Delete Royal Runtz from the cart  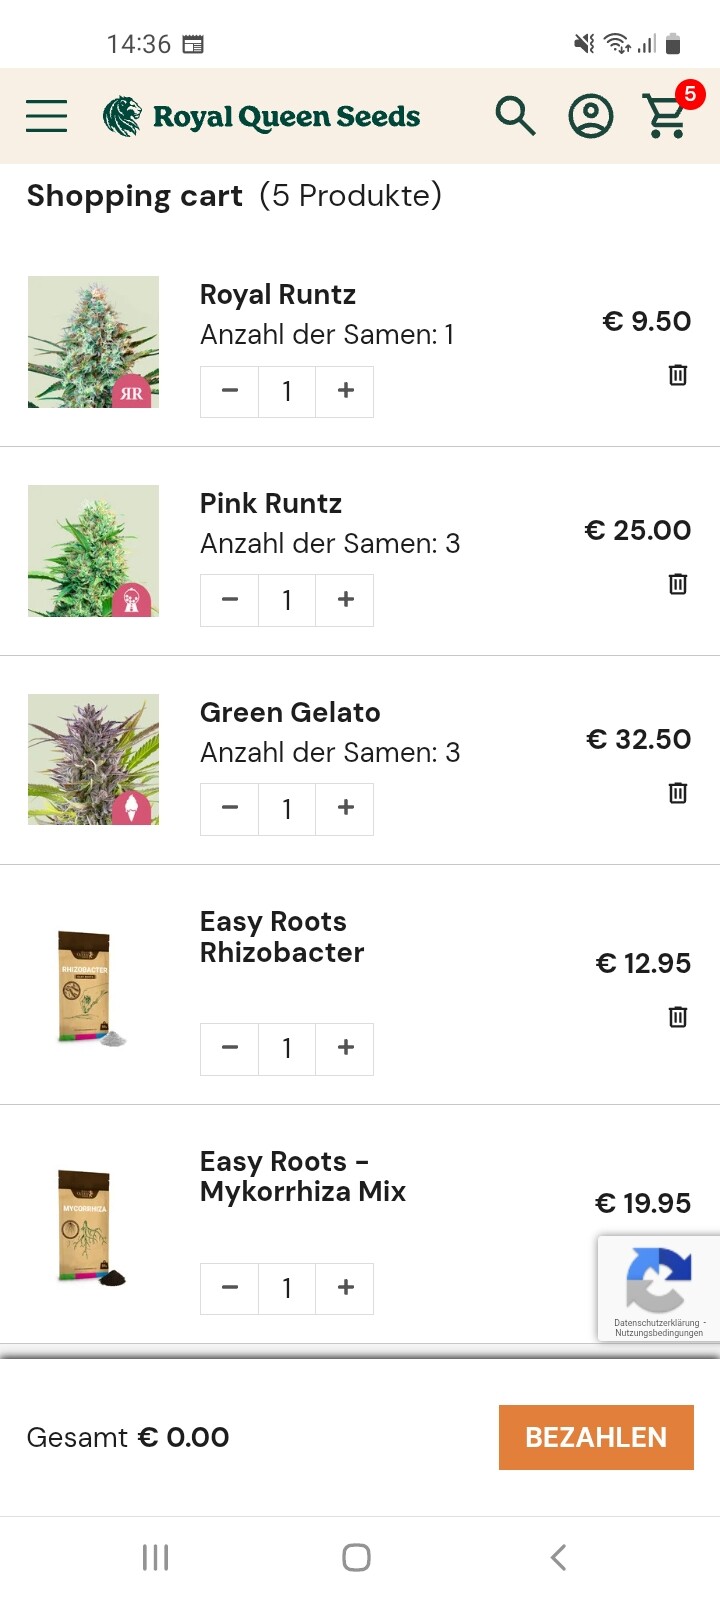click(678, 375)
